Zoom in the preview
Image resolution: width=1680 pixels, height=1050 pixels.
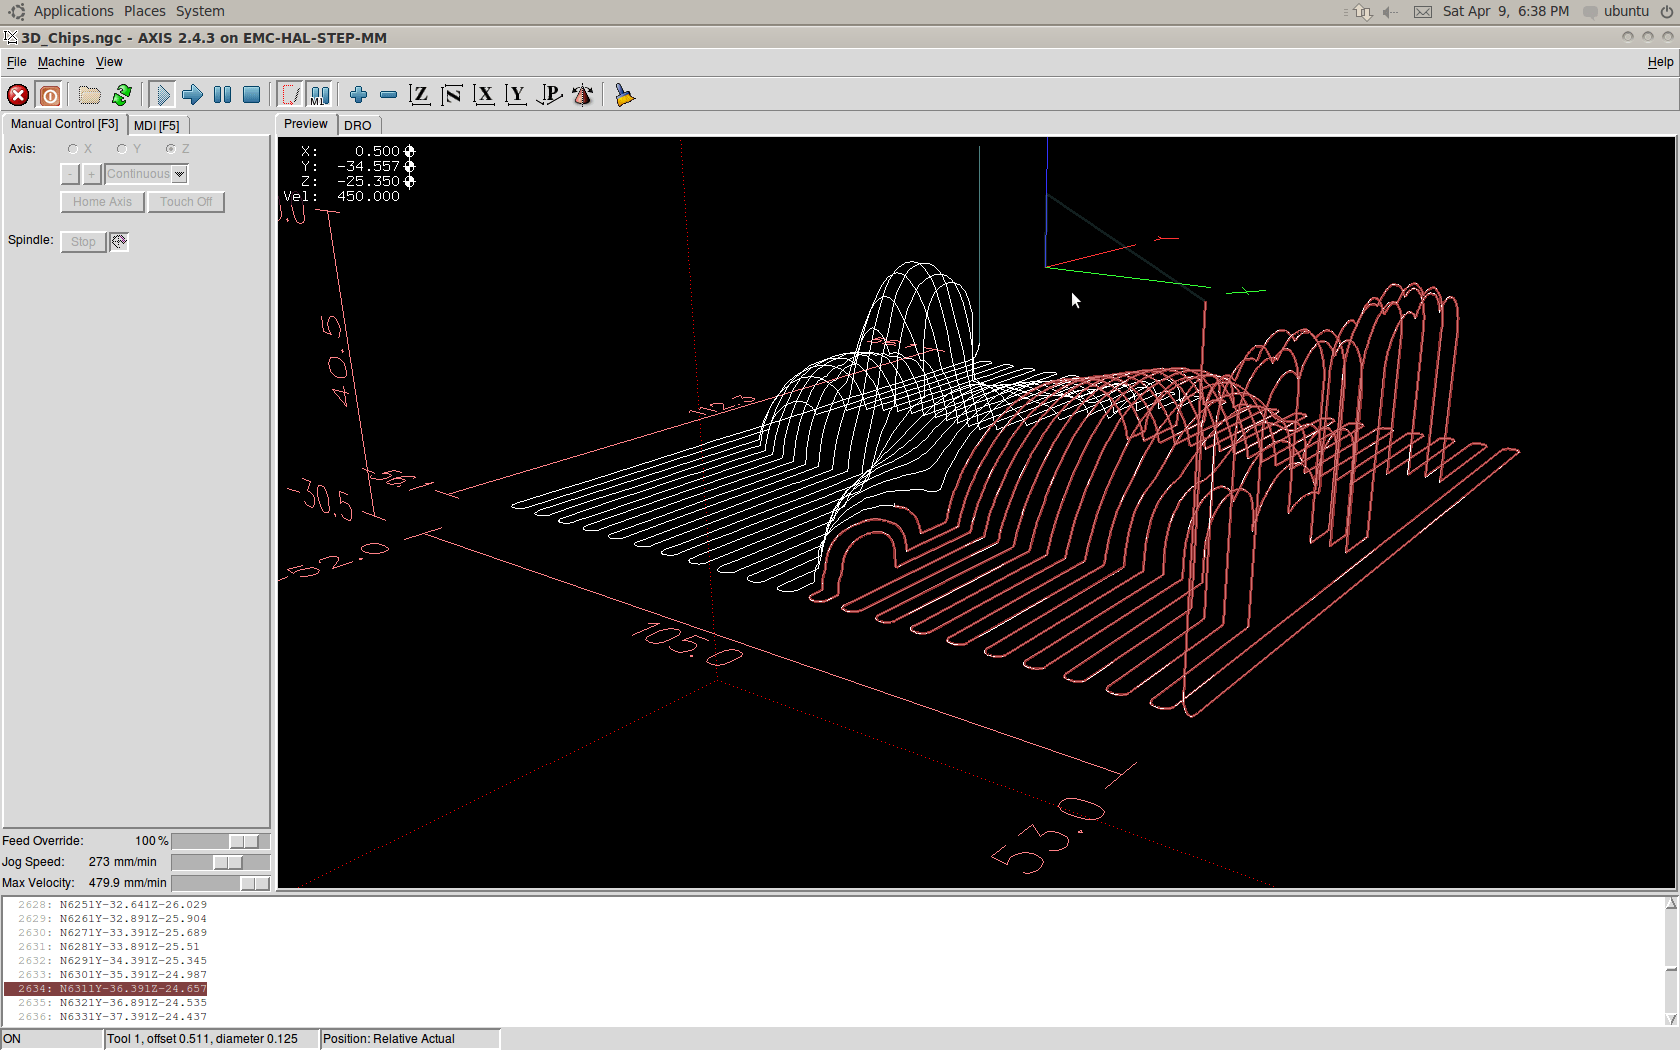point(358,95)
